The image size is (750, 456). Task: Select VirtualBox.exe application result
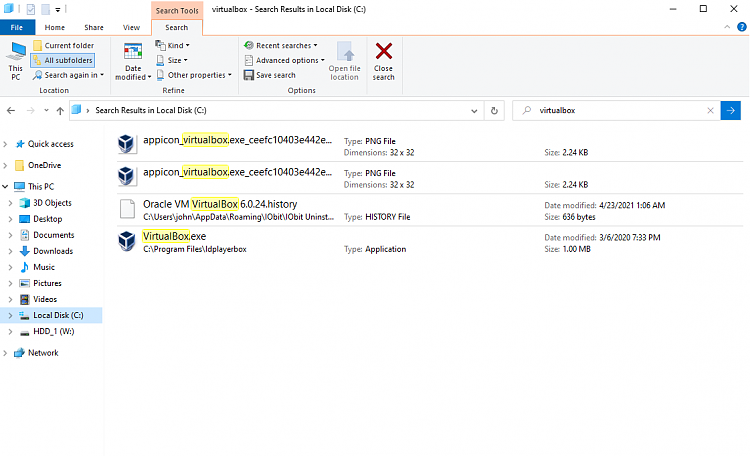click(430, 242)
